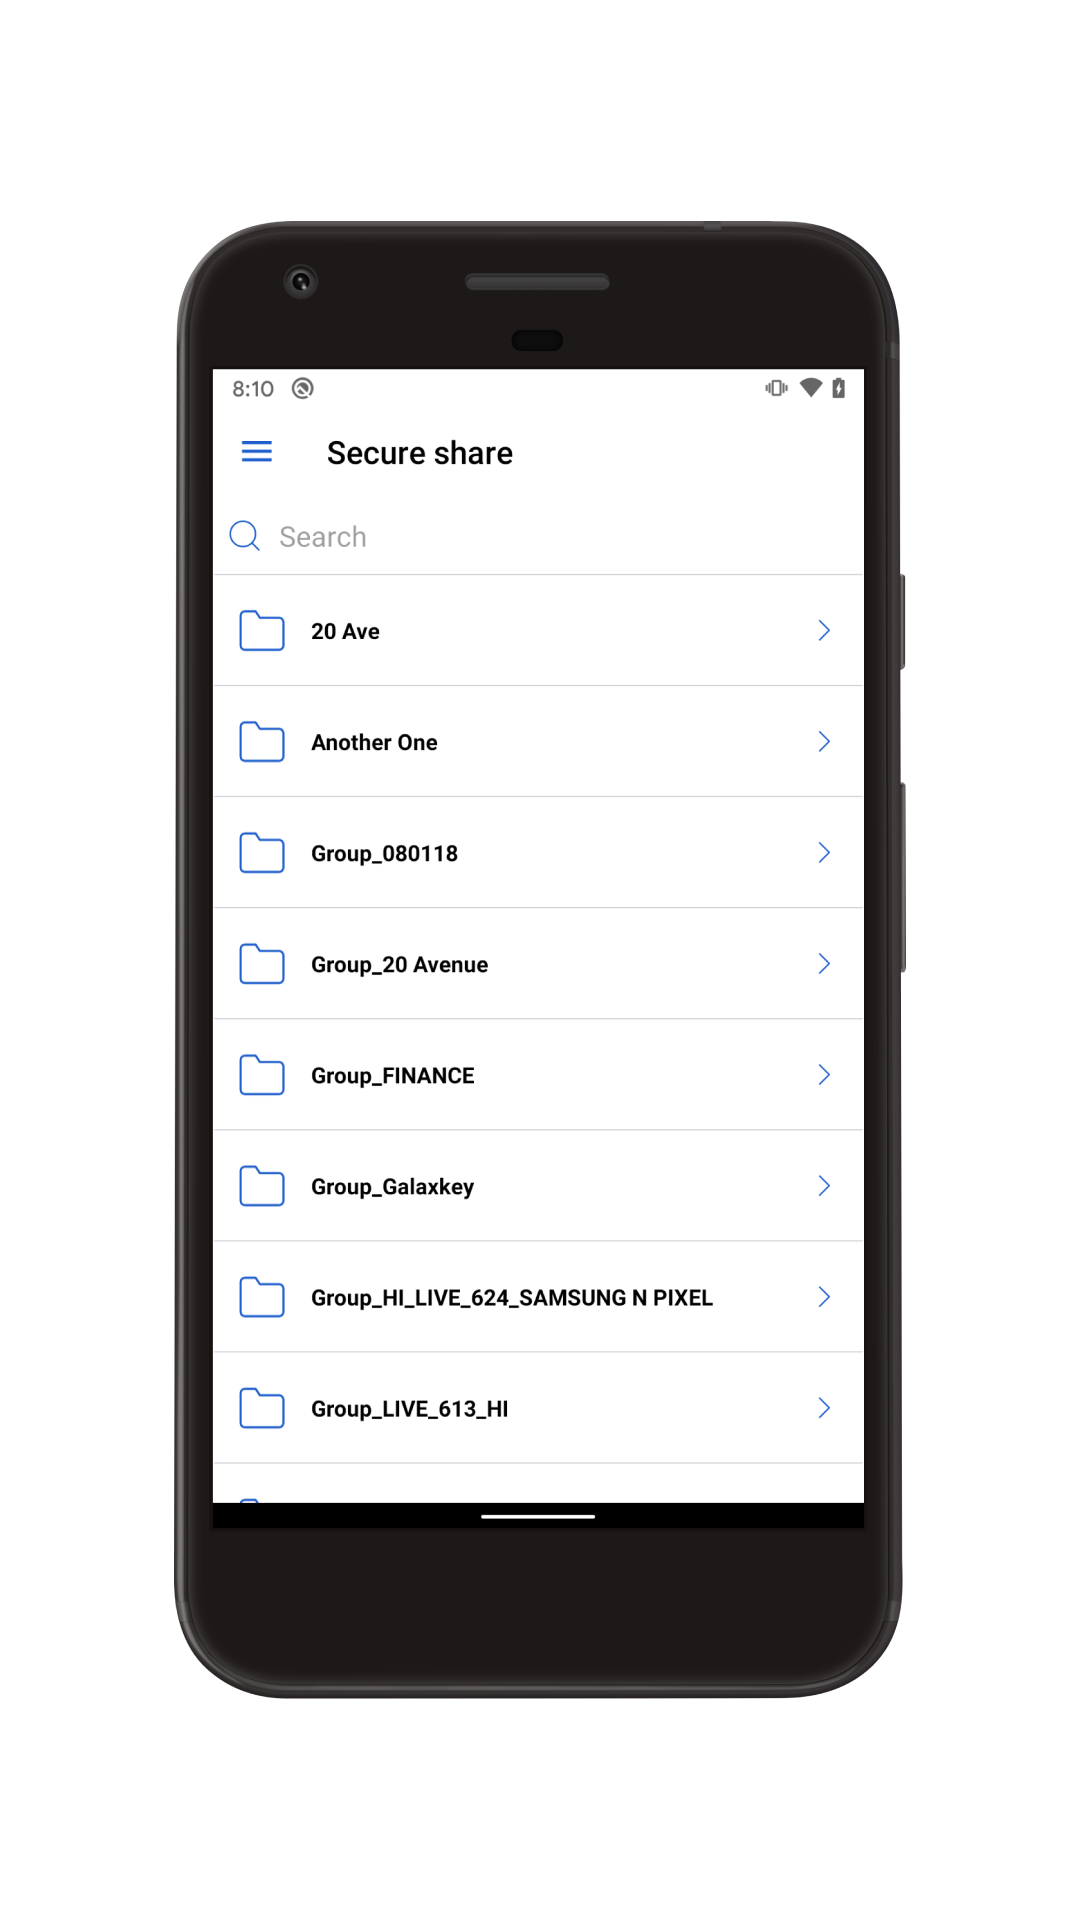Image resolution: width=1080 pixels, height=1920 pixels.
Task: Tap the search magnifier icon
Action: pyautogui.click(x=245, y=536)
